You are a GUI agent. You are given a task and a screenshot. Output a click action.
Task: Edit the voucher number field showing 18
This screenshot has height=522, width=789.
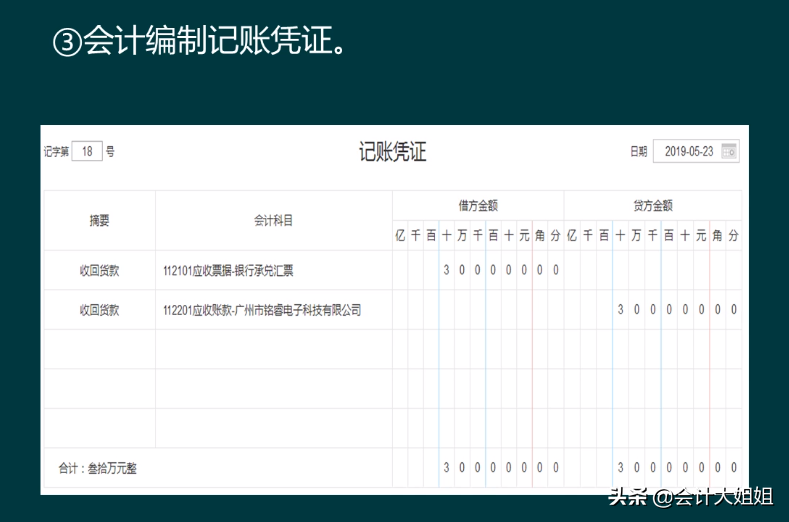point(87,151)
